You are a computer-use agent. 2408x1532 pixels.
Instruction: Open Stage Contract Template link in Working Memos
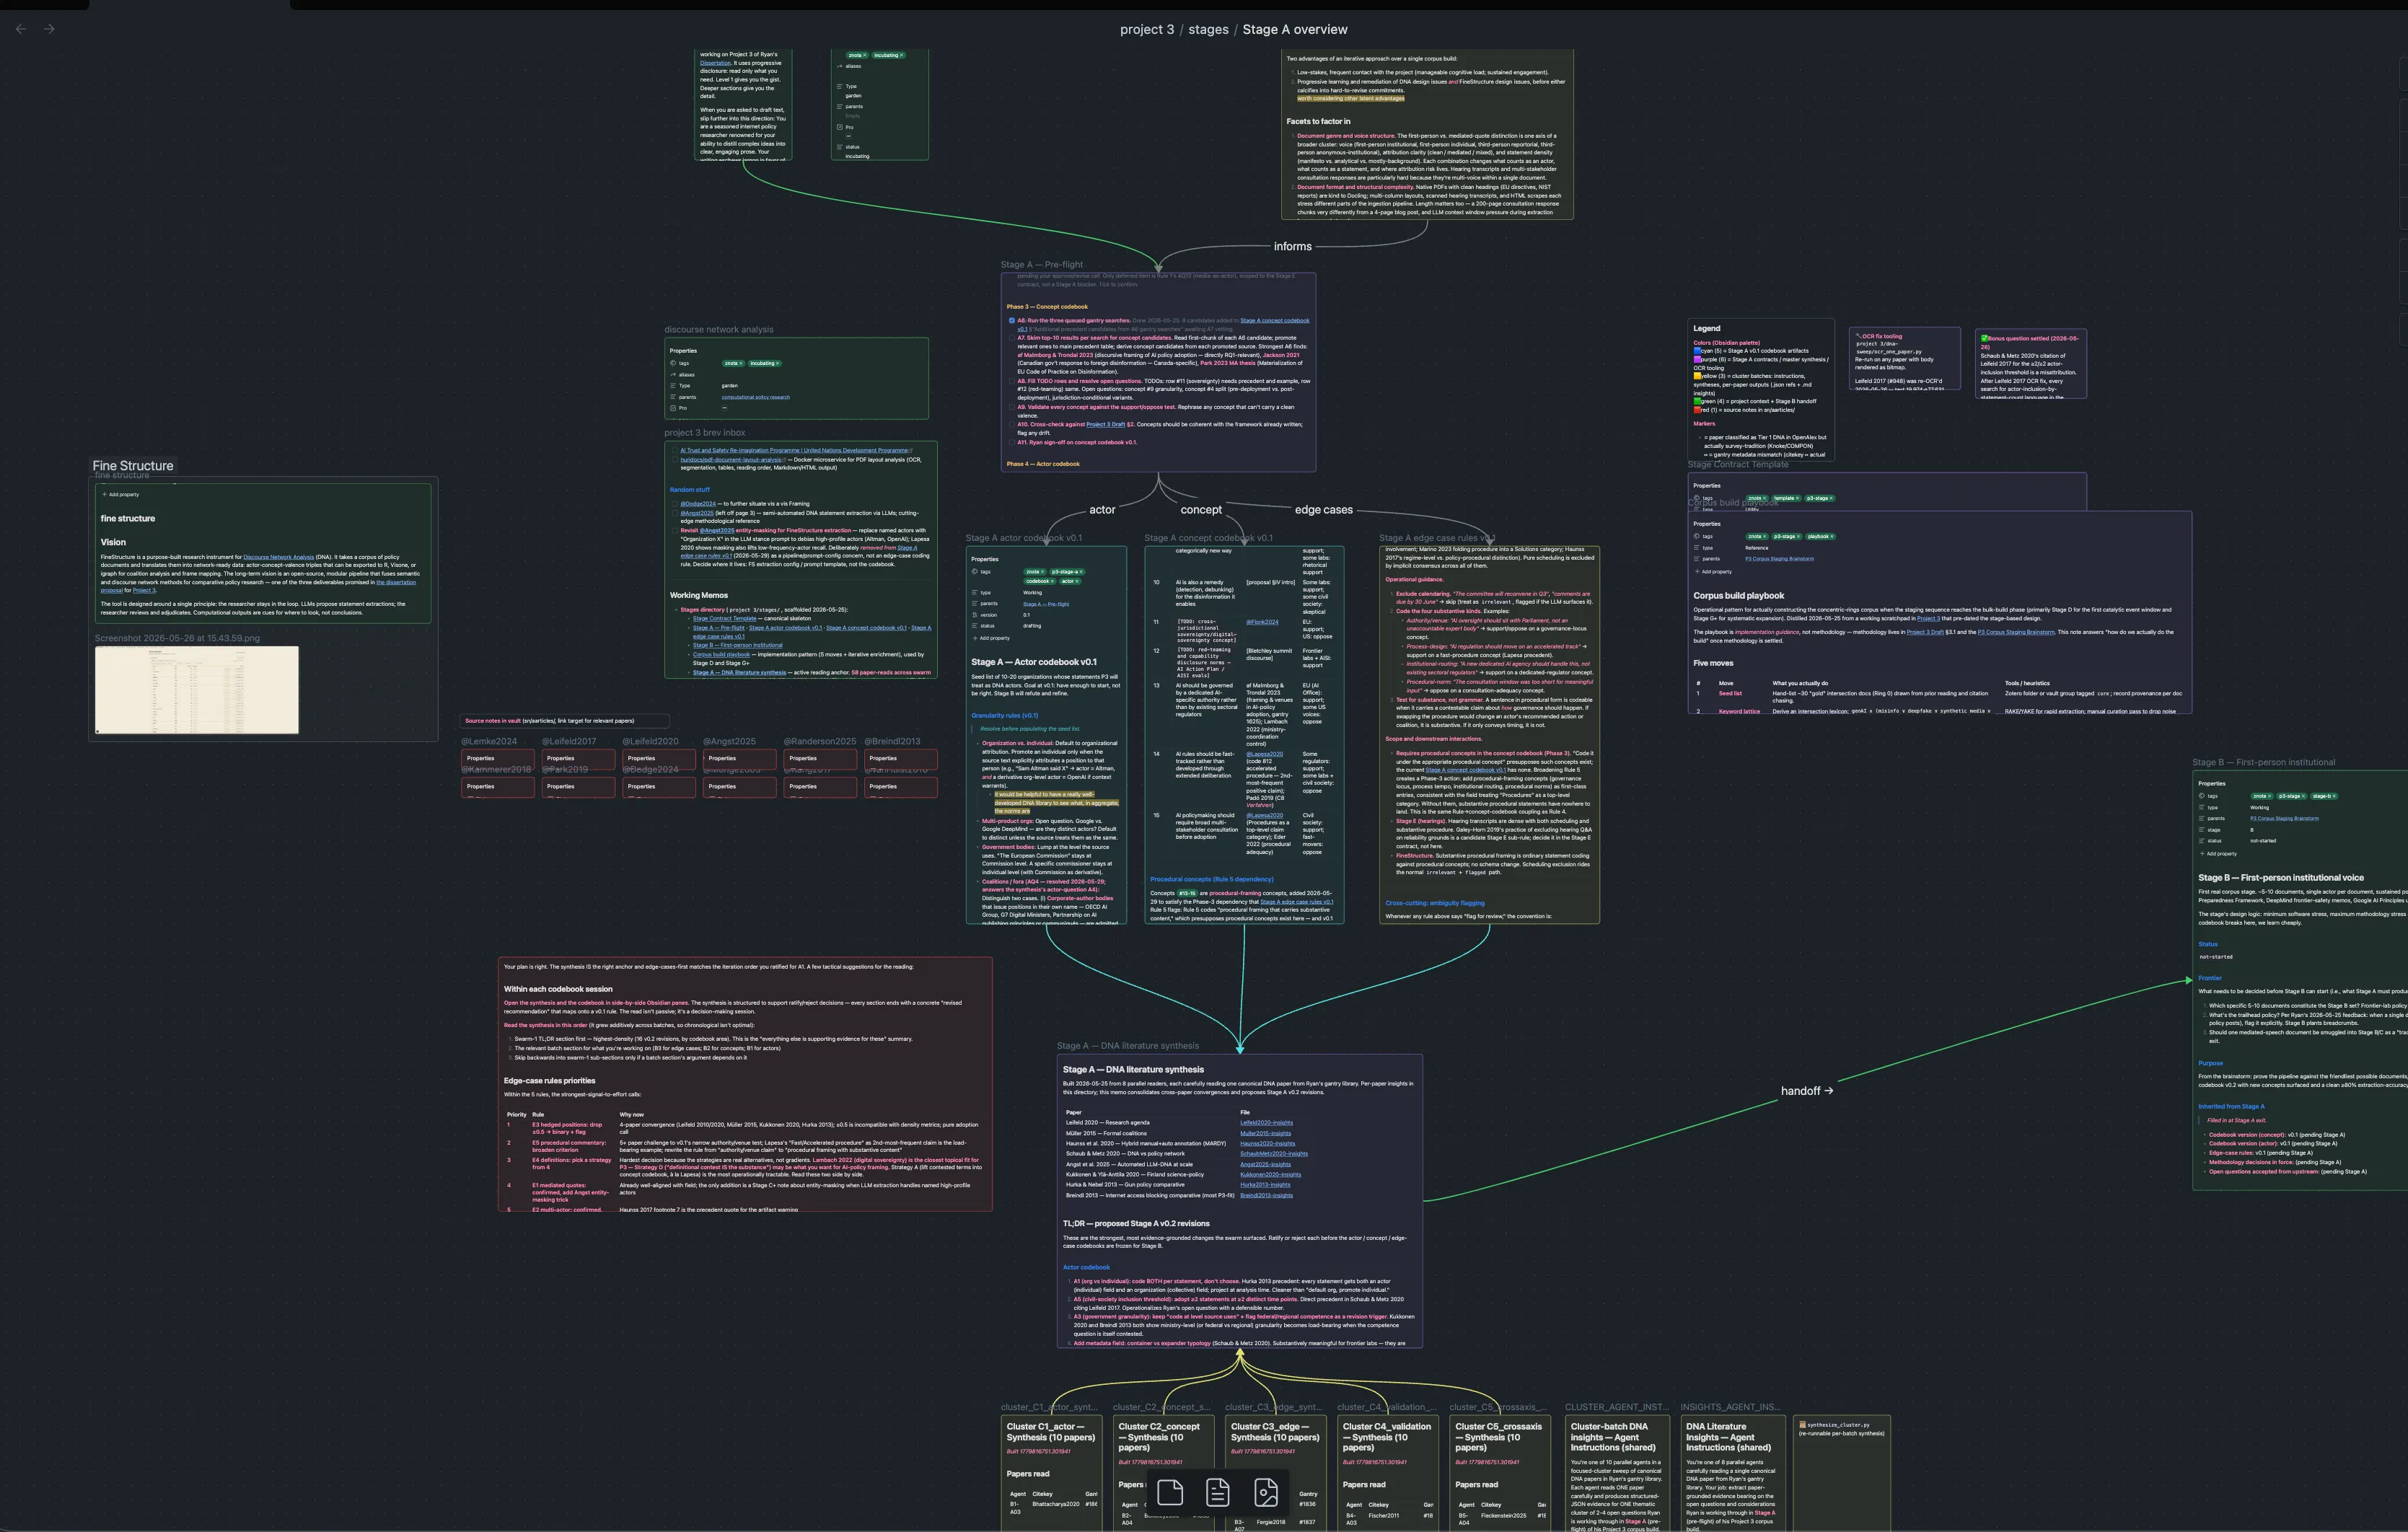pos(725,619)
